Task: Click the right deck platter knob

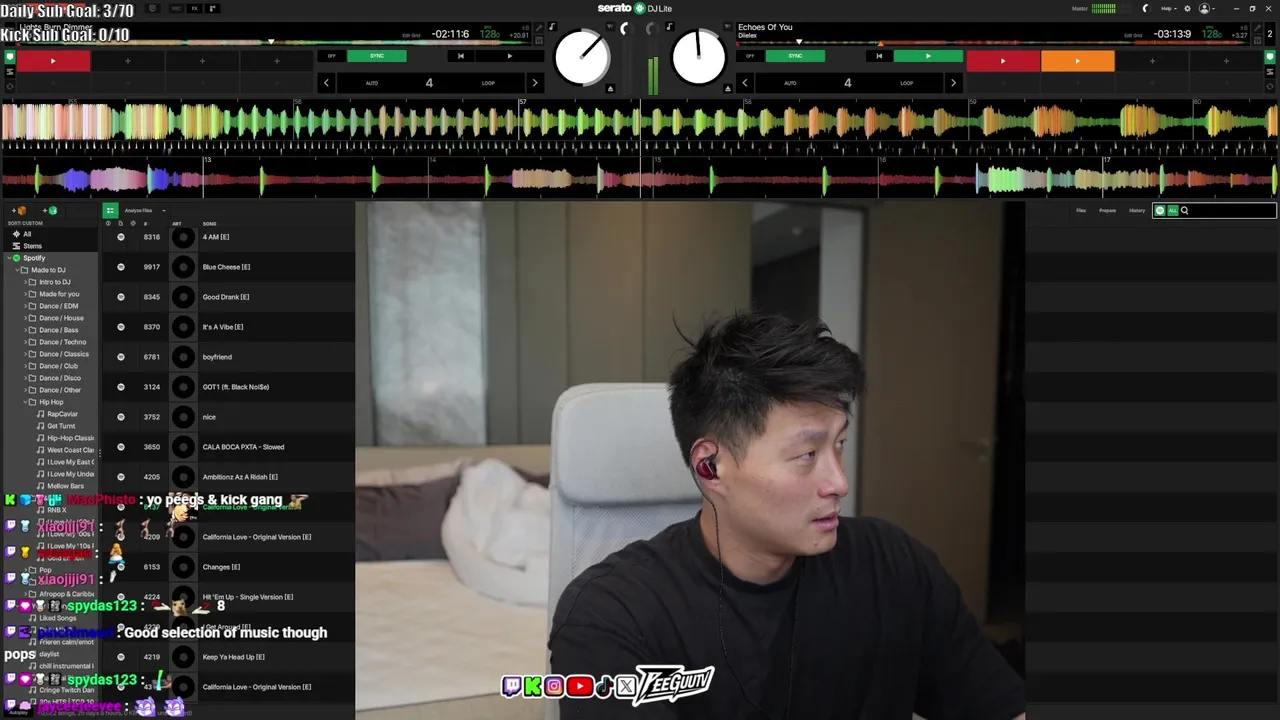Action: click(698, 58)
